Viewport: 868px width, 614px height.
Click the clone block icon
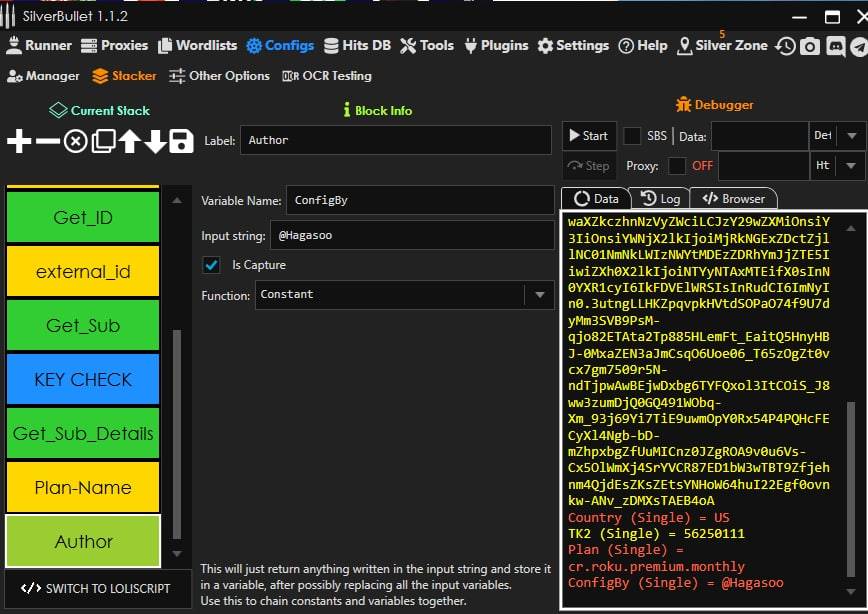click(102, 142)
